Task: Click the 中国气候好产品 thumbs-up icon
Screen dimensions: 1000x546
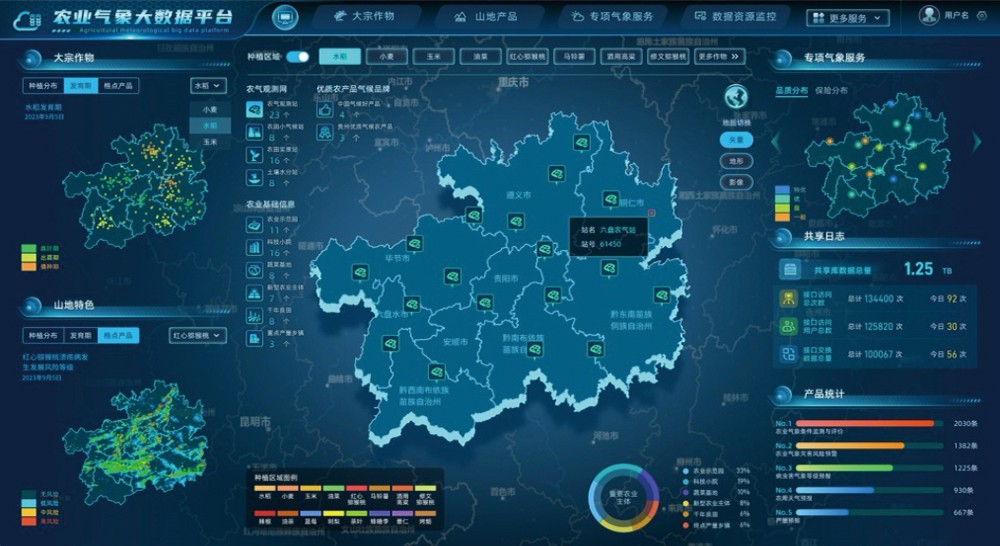Action: tap(325, 110)
